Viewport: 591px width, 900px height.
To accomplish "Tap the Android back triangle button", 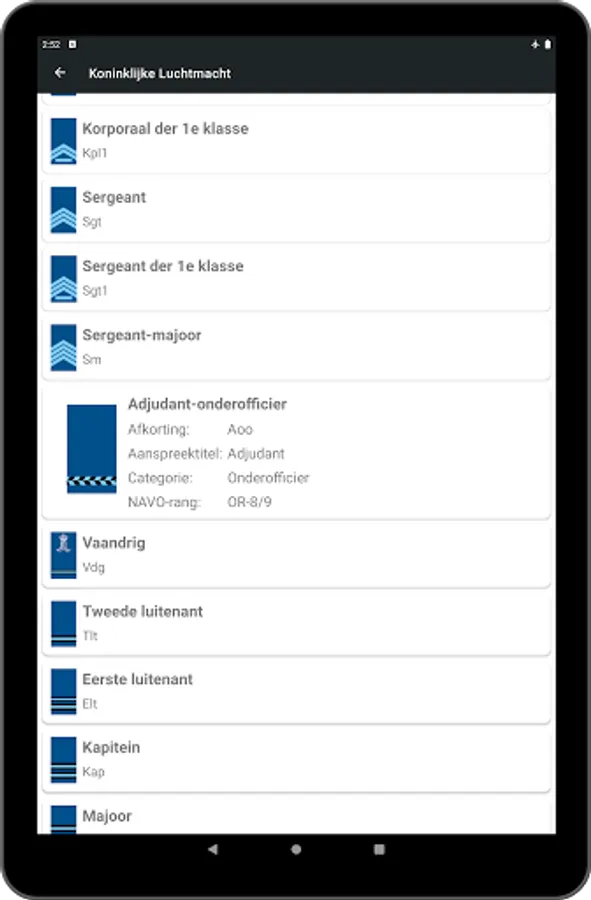I will (213, 849).
